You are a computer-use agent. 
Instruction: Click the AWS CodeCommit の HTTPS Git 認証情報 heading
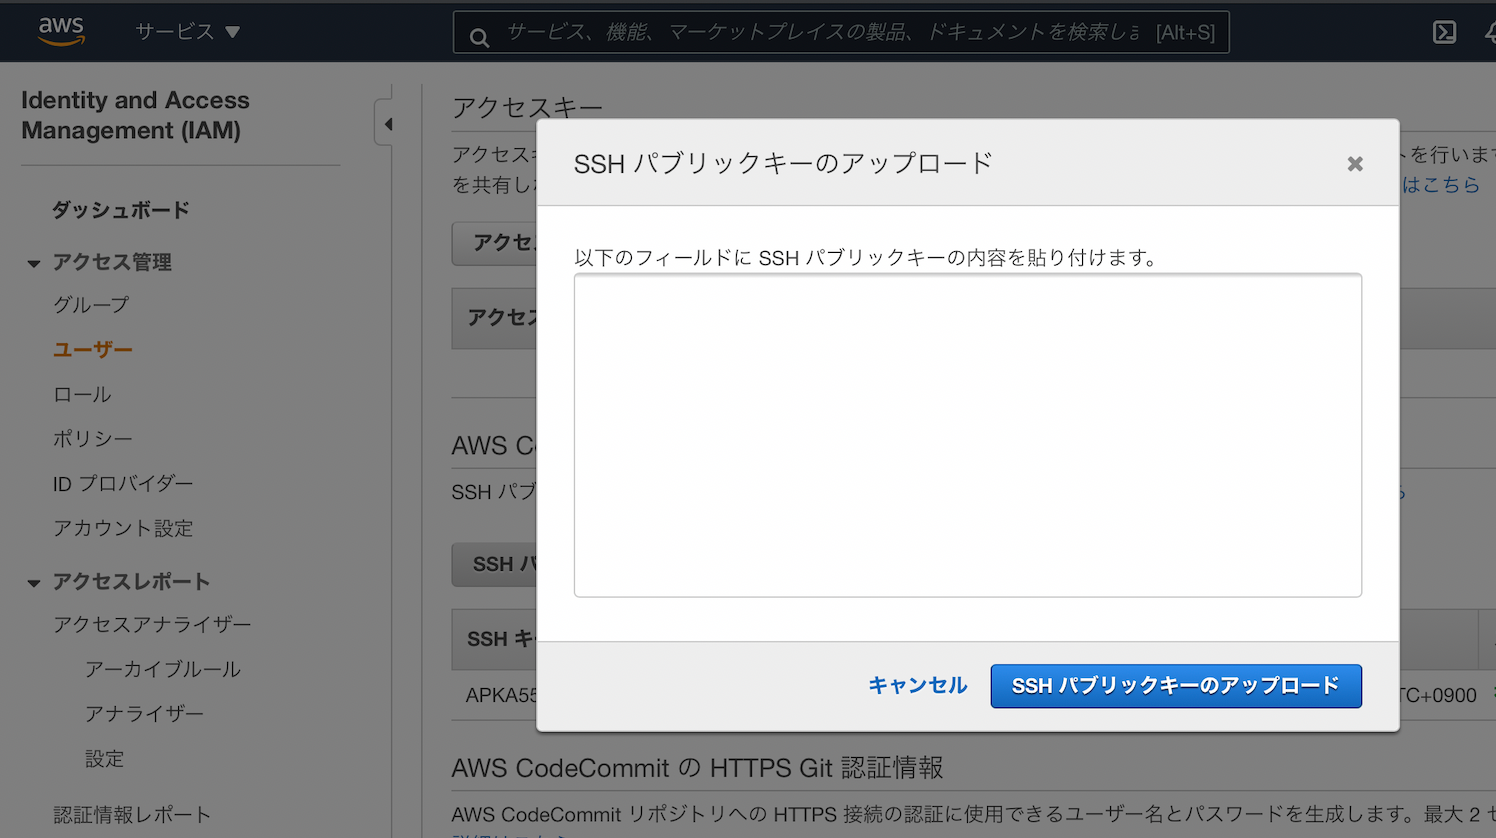(697, 768)
